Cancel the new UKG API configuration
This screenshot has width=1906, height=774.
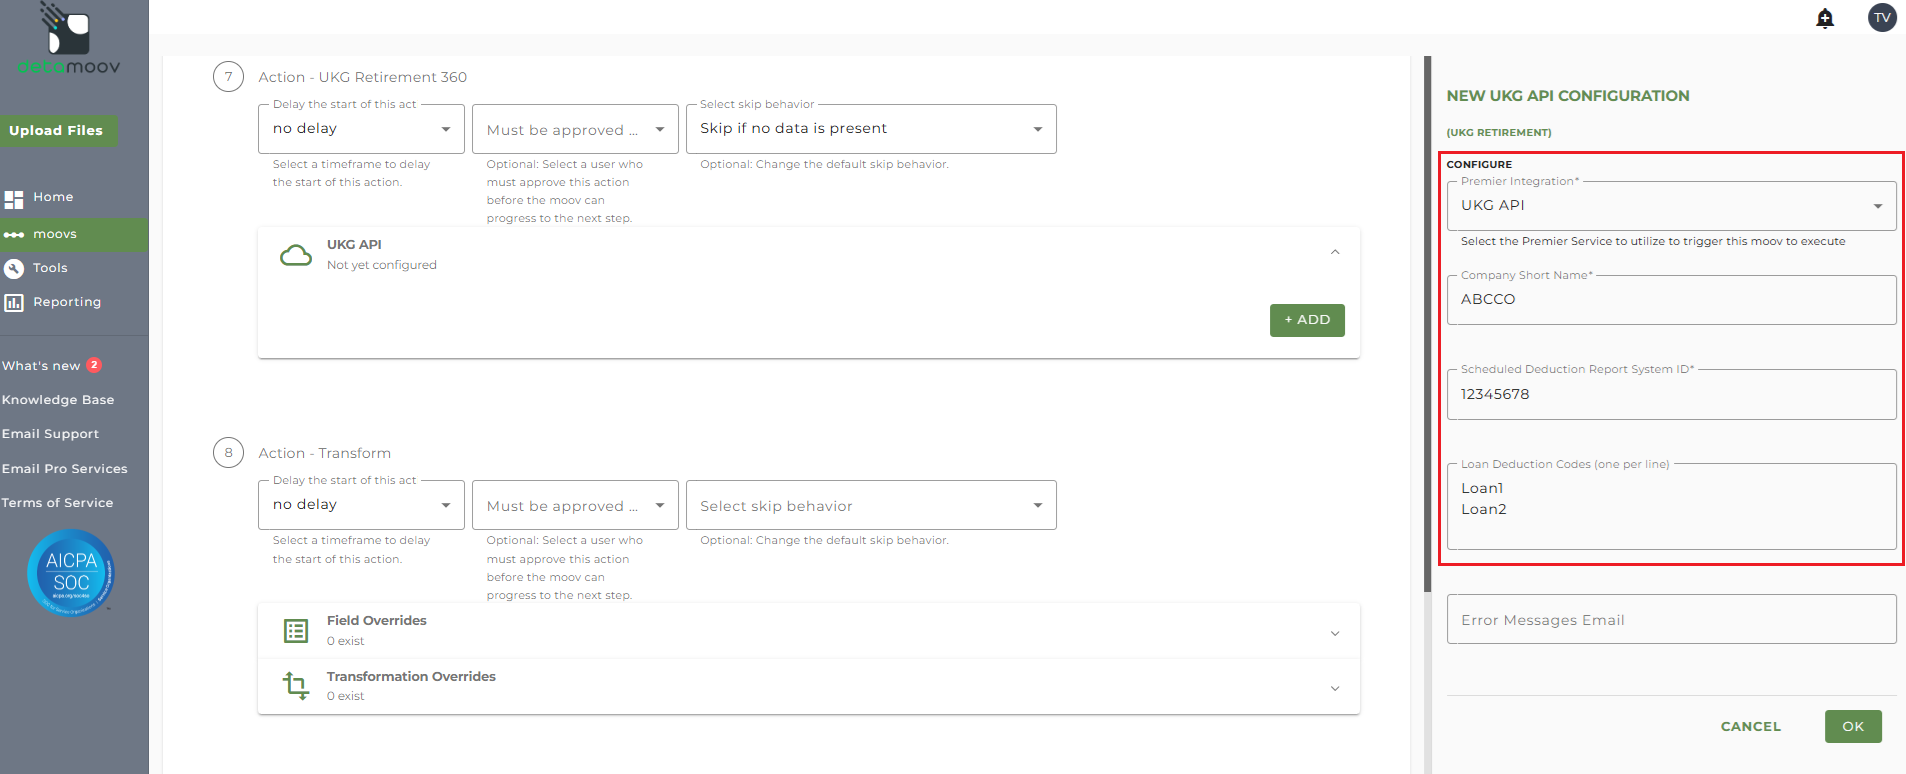click(1750, 727)
